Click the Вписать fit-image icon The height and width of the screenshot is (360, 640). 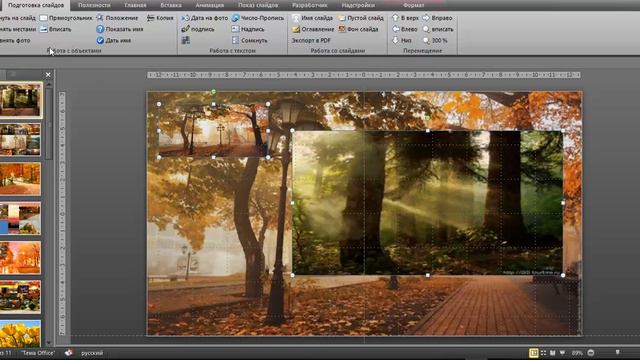pos(44,29)
